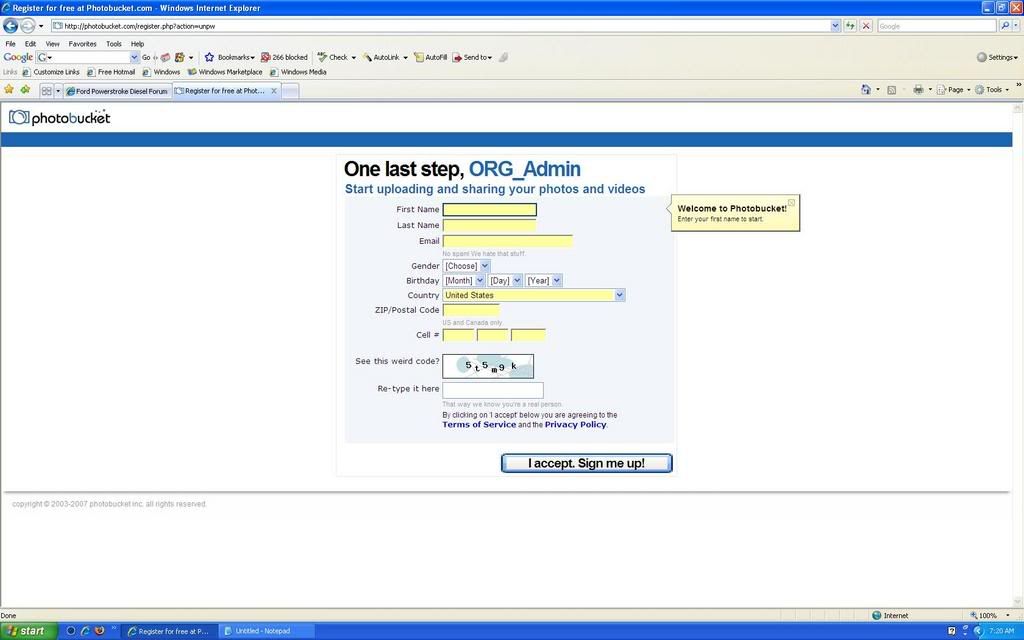Image resolution: width=1024 pixels, height=640 pixels.
Task: Open Quick Tabs thumbnail view icon
Action: pyautogui.click(x=46, y=91)
